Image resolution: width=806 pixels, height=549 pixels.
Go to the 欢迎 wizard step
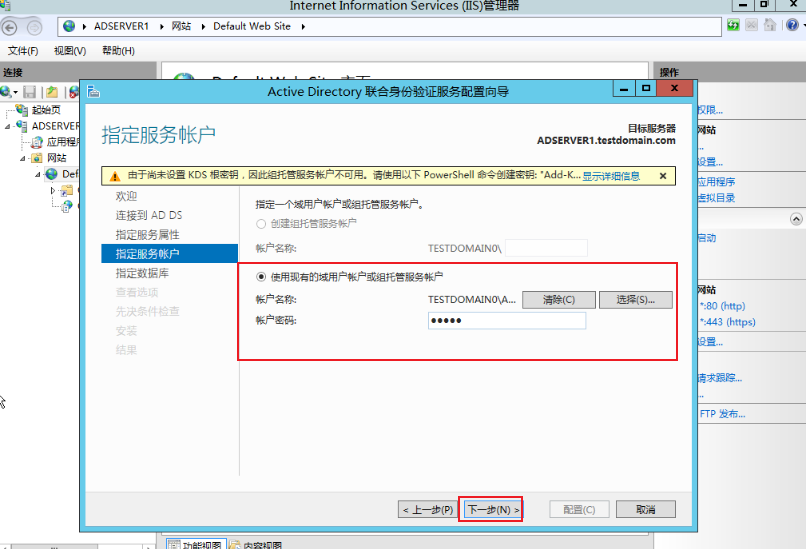[126, 196]
